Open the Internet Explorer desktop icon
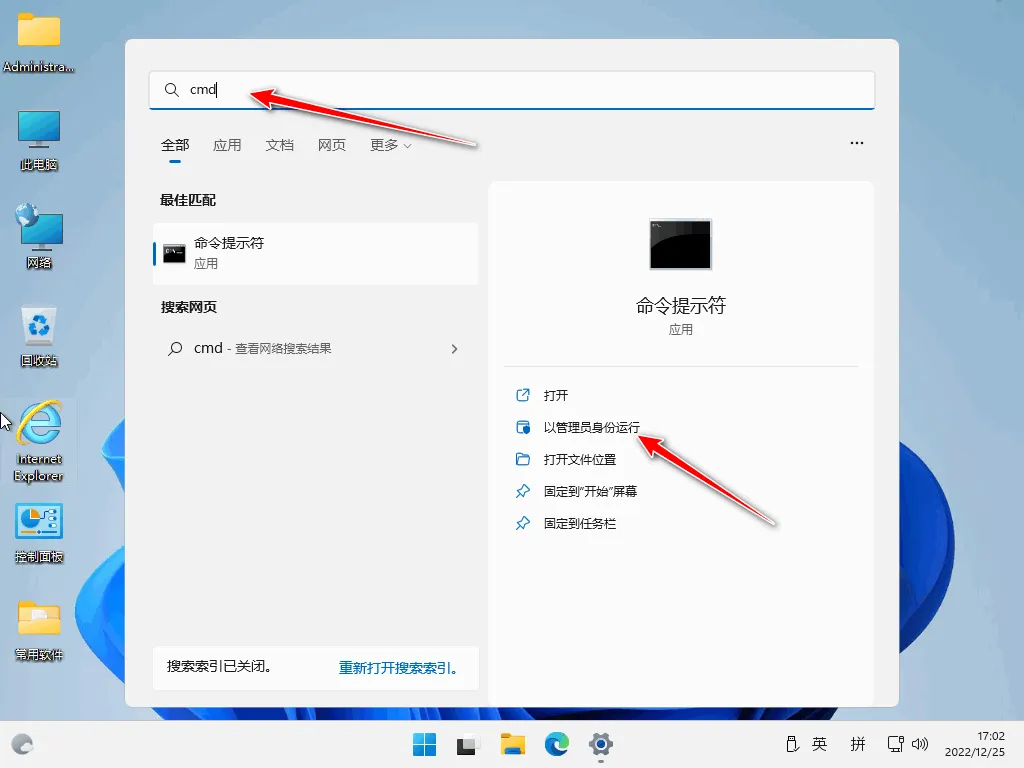 [x=39, y=426]
